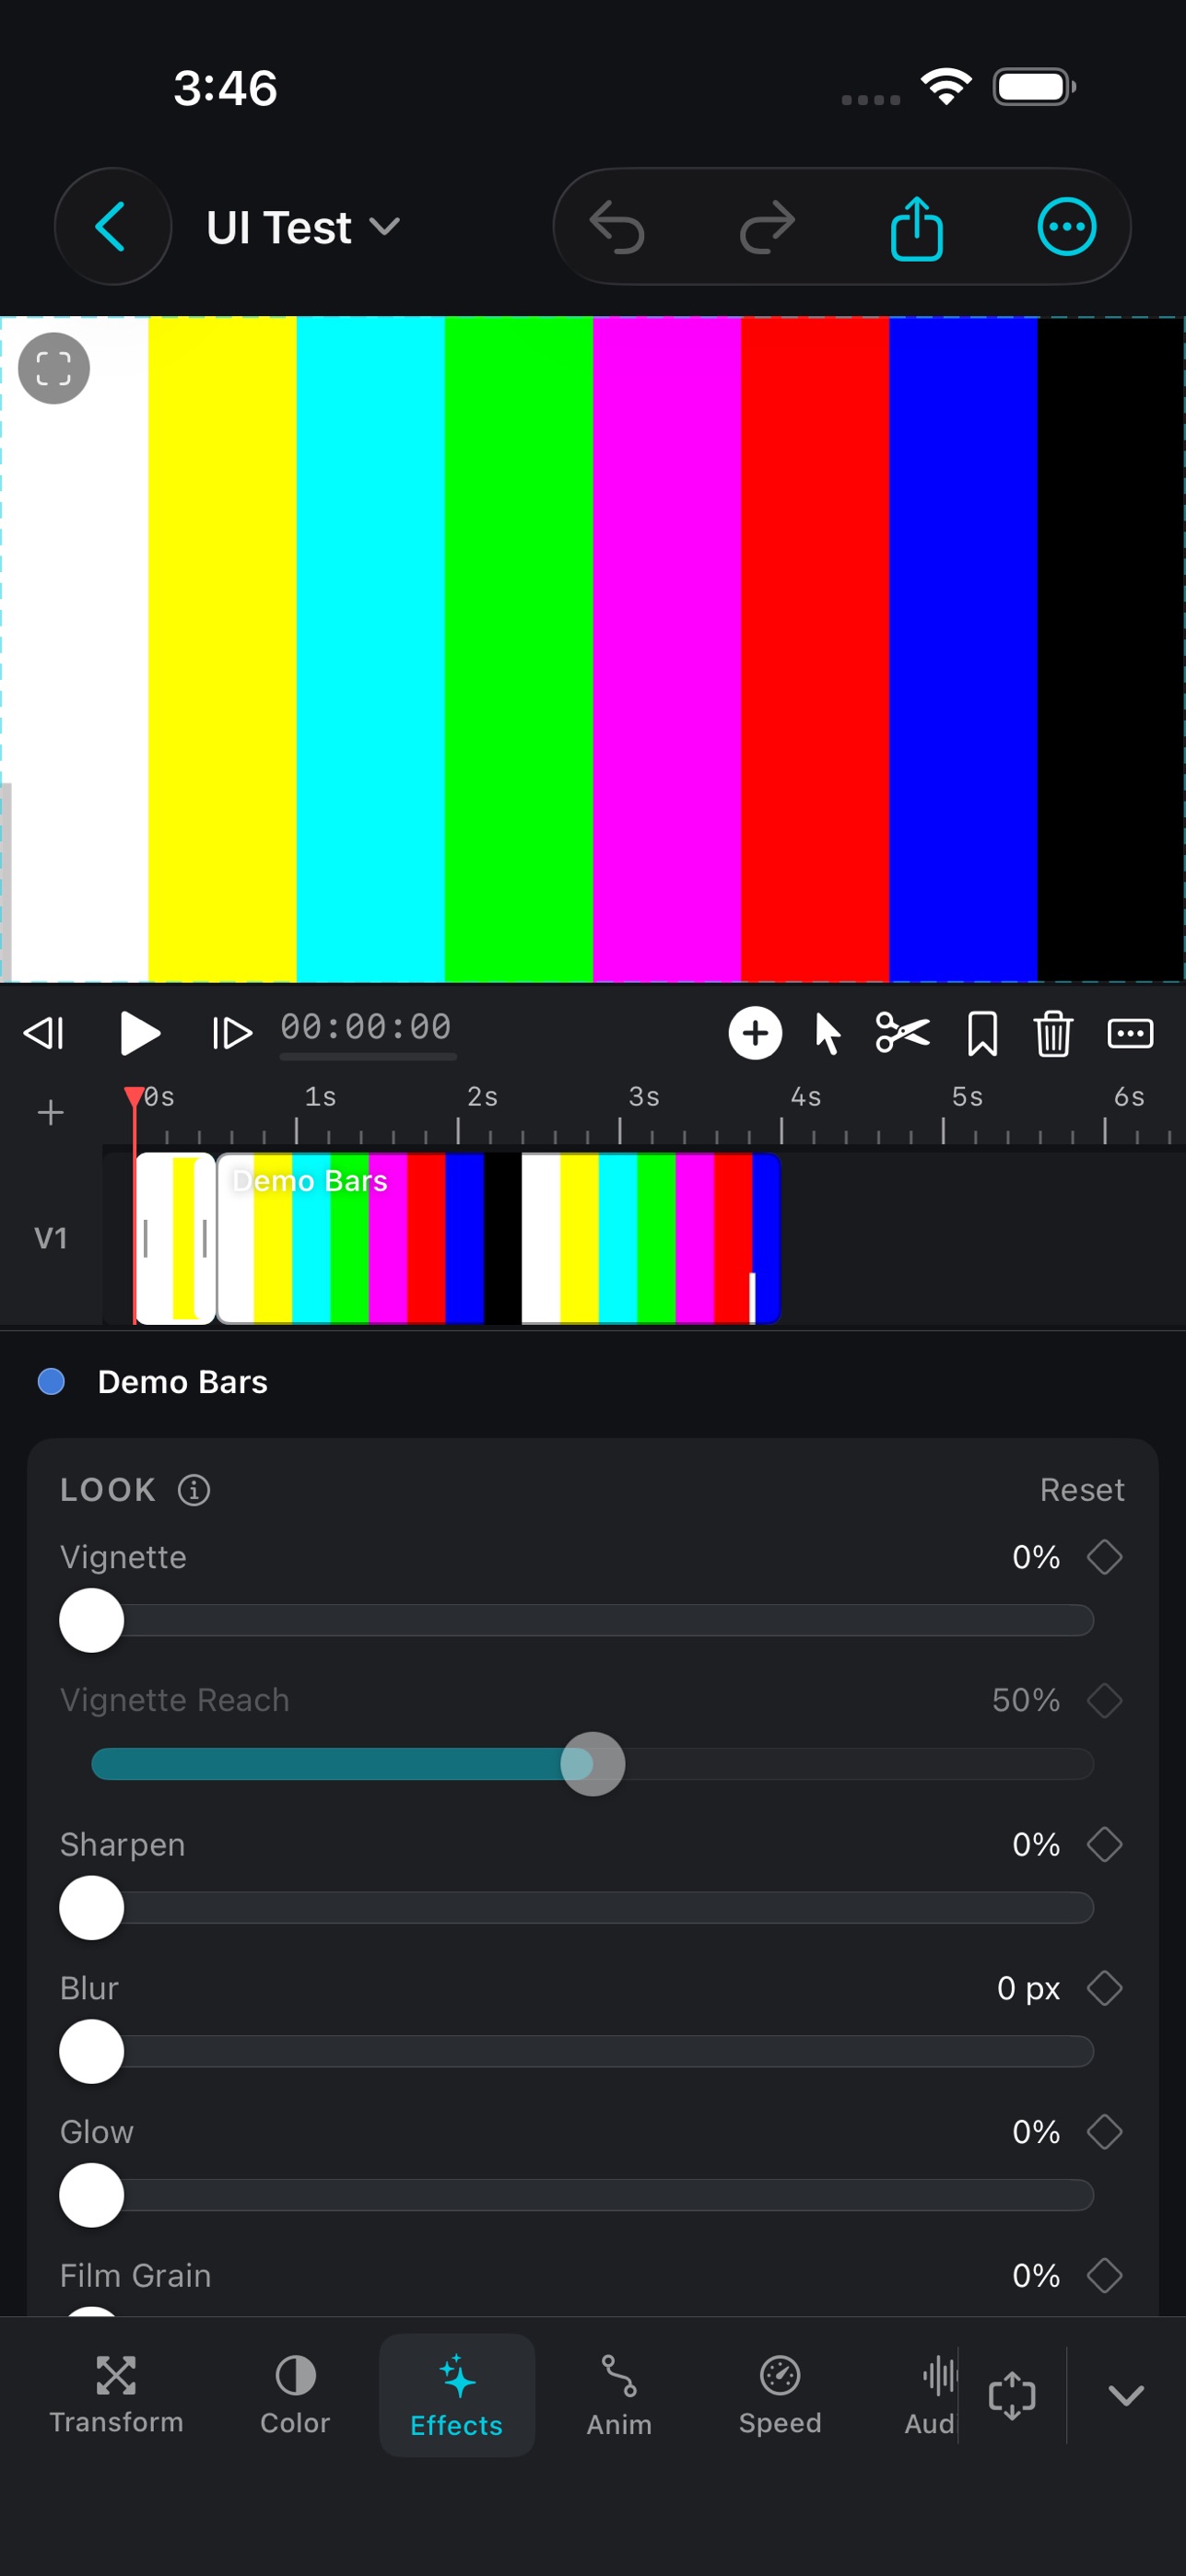The height and width of the screenshot is (2576, 1186).
Task: Split clip with the scissors tool
Action: [902, 1033]
